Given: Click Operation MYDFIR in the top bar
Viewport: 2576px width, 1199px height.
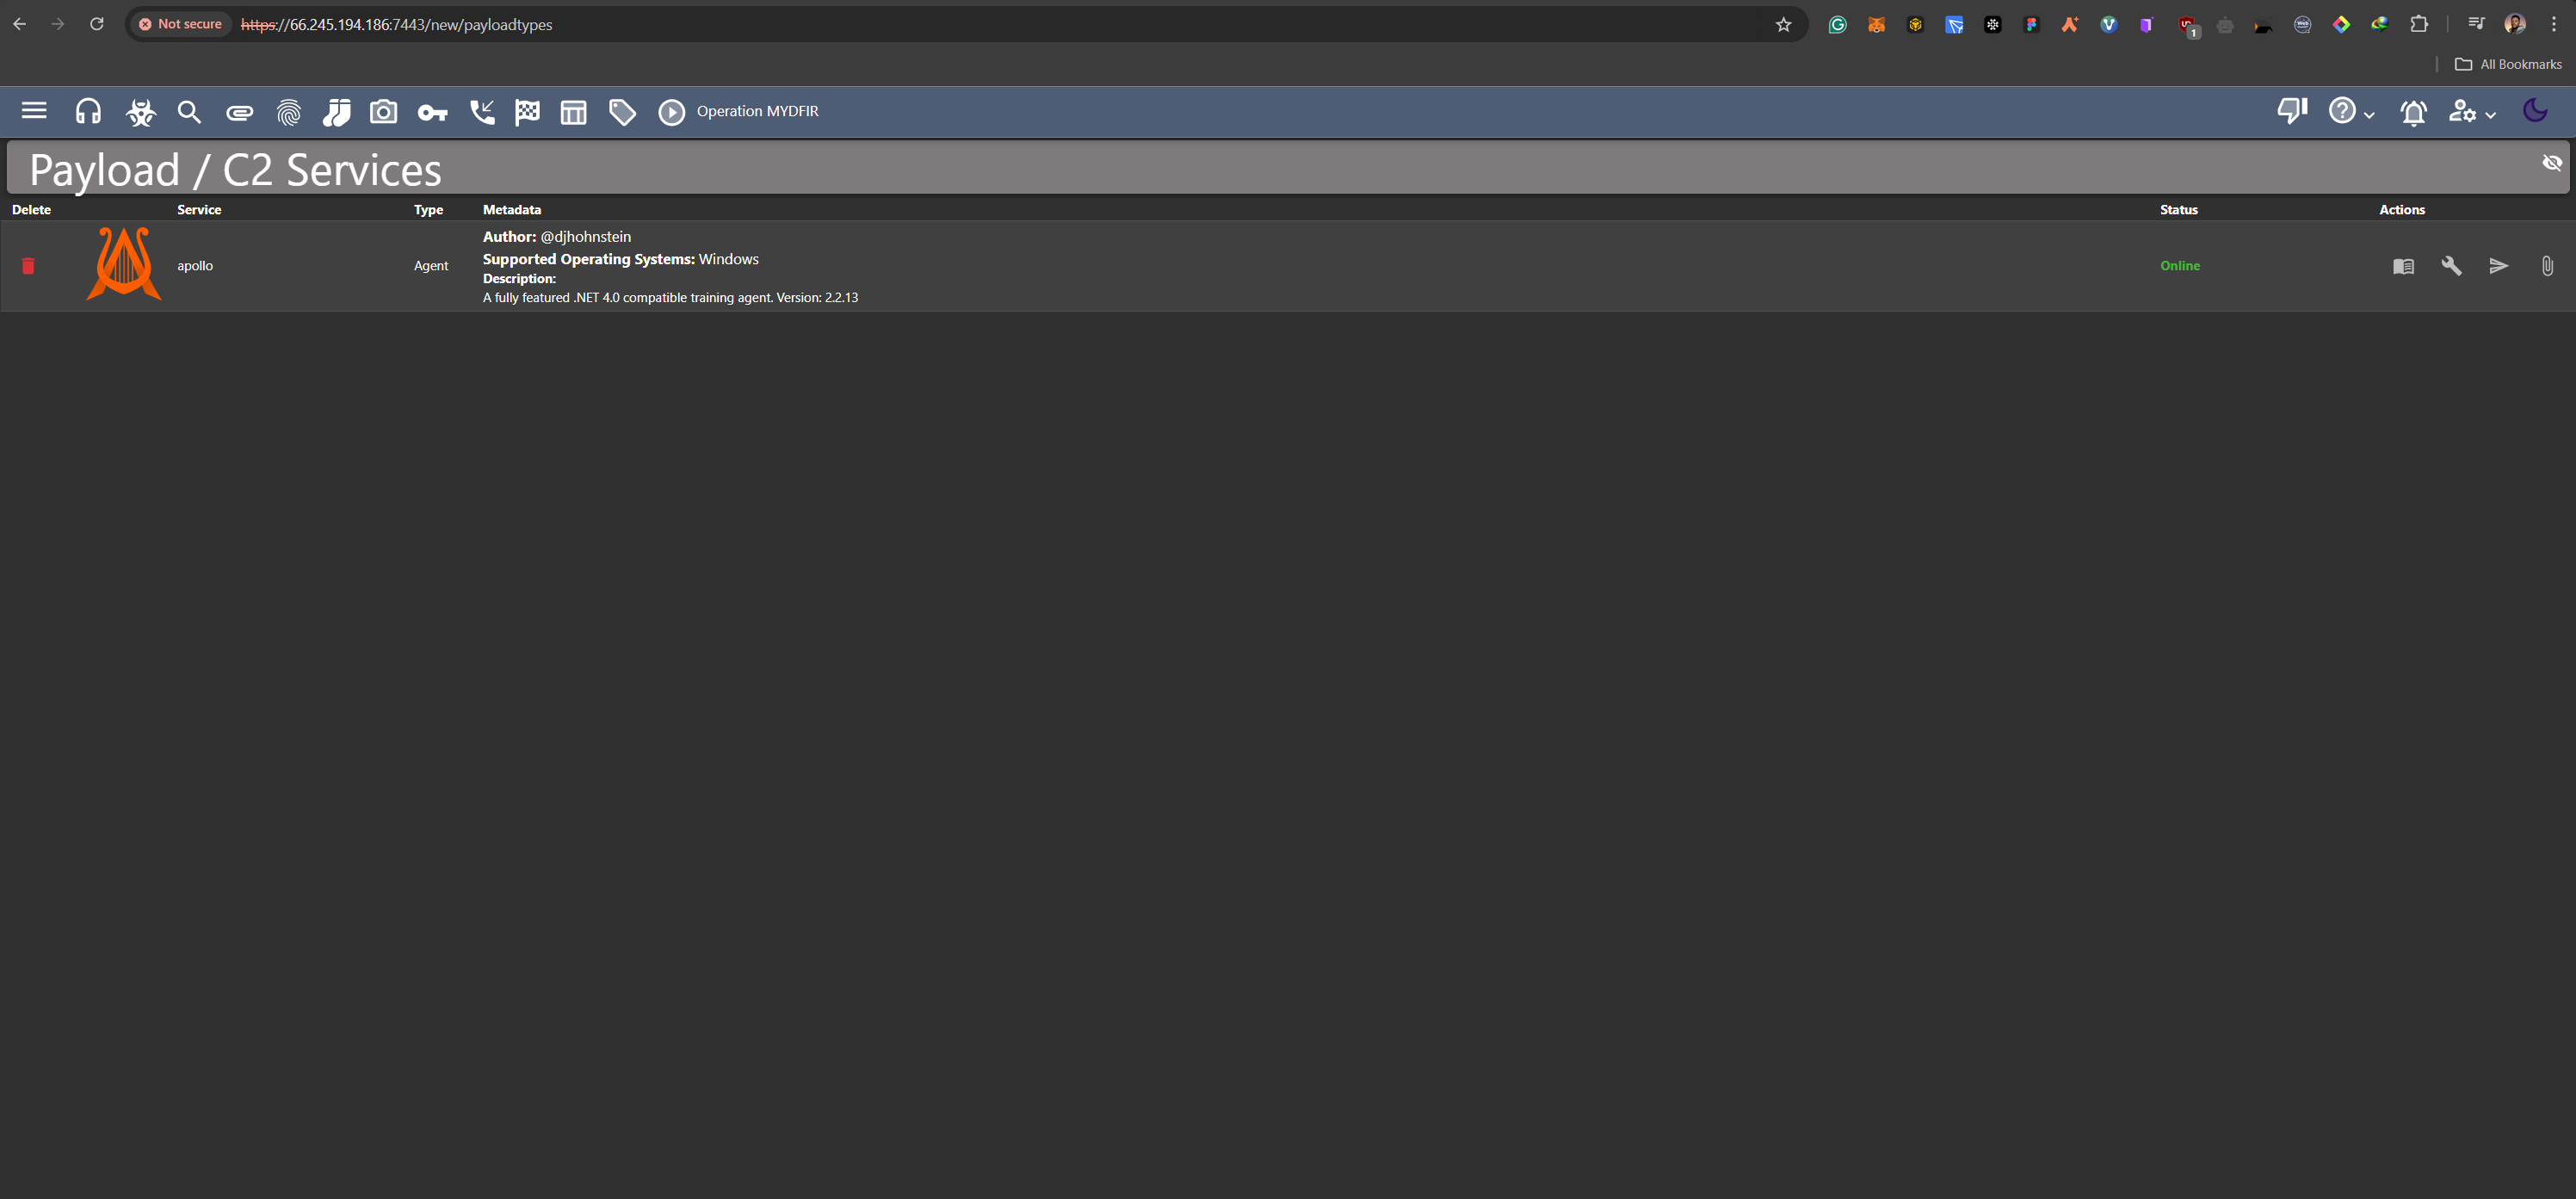Looking at the screenshot, I should pyautogui.click(x=757, y=111).
